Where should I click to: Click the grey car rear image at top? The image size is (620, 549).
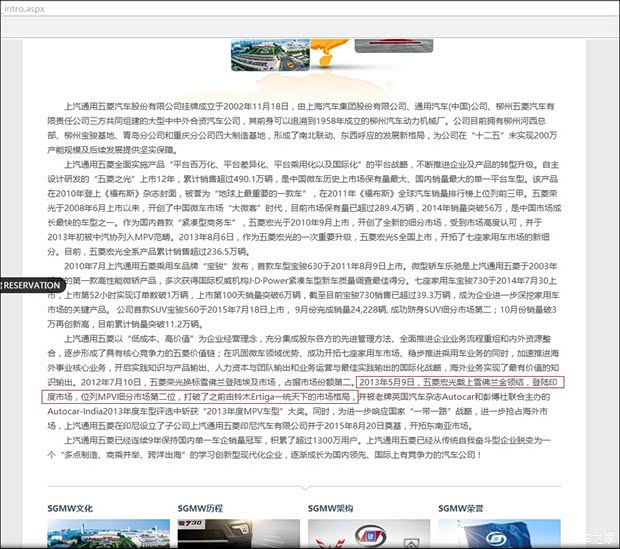click(394, 45)
